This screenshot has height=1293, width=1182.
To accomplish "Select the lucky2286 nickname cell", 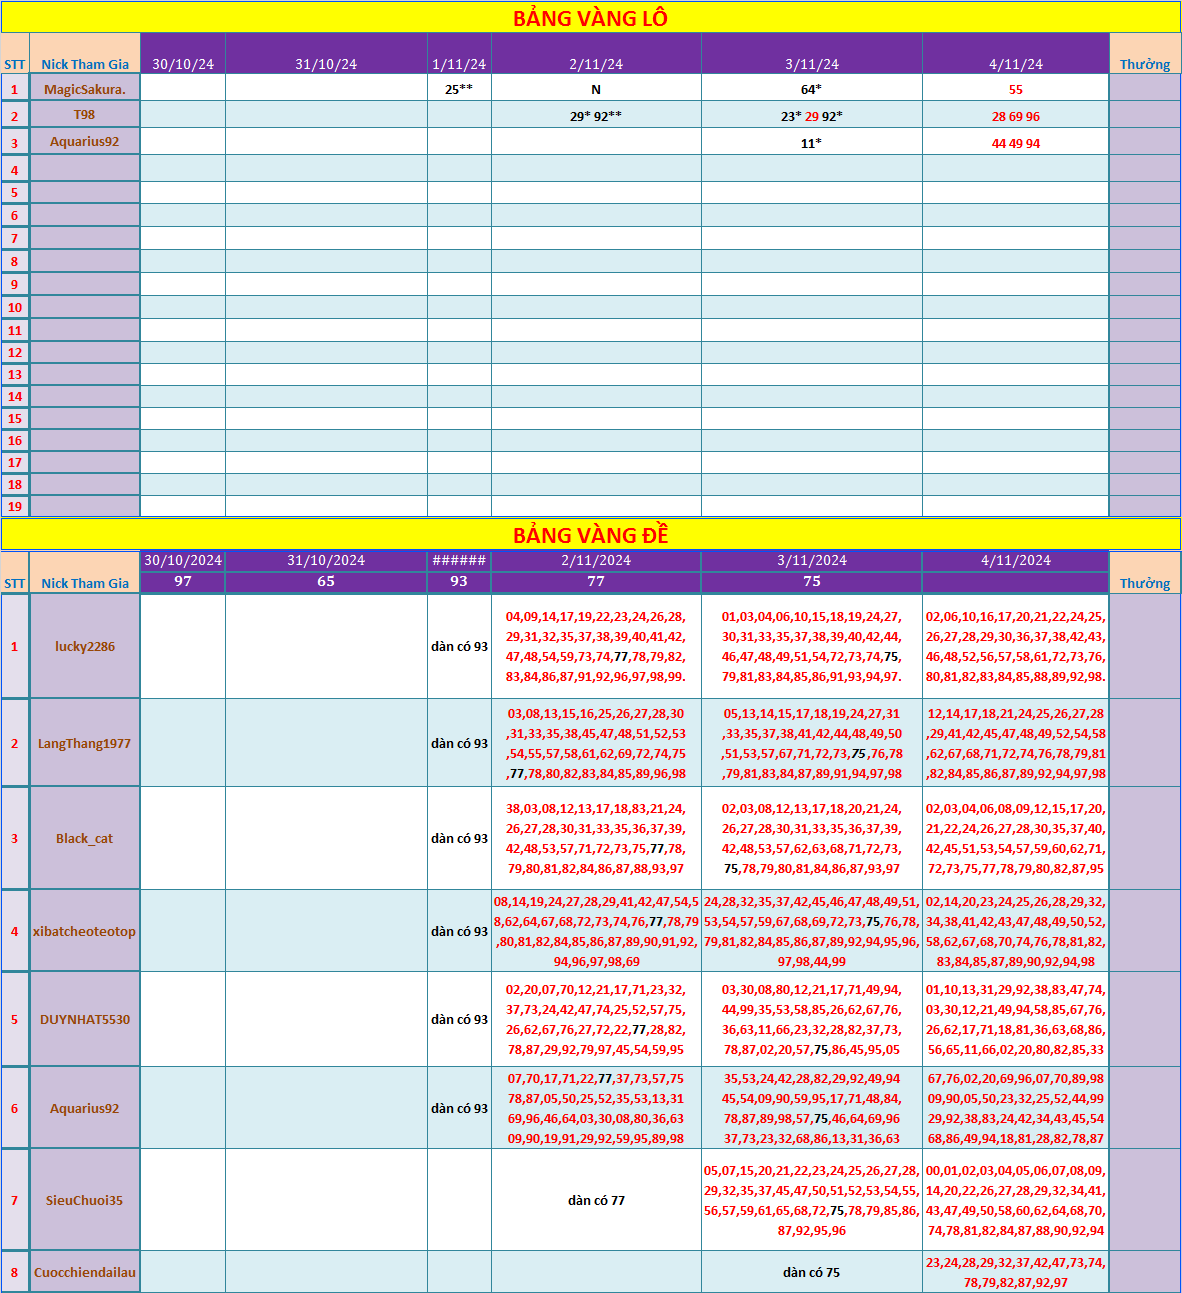I will (85, 646).
